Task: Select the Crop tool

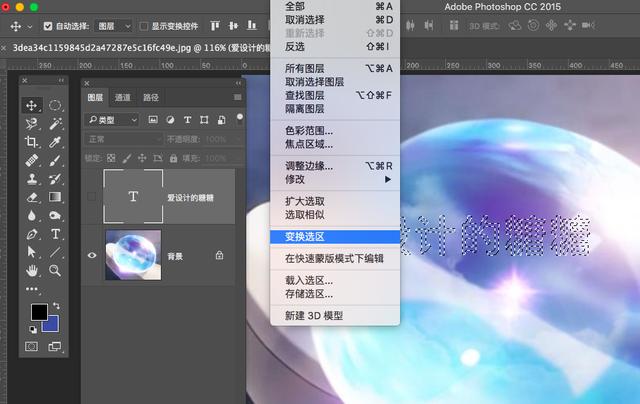Action: click(x=31, y=142)
